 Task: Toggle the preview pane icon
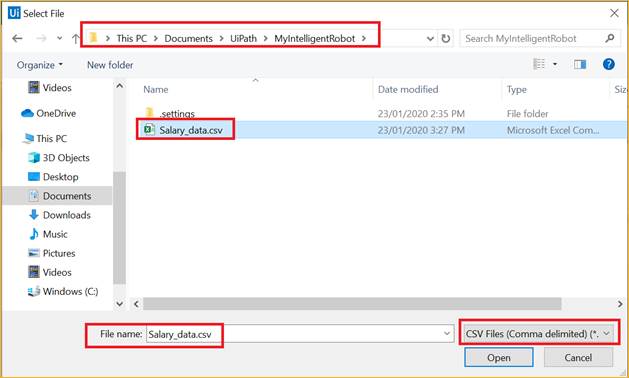point(580,65)
